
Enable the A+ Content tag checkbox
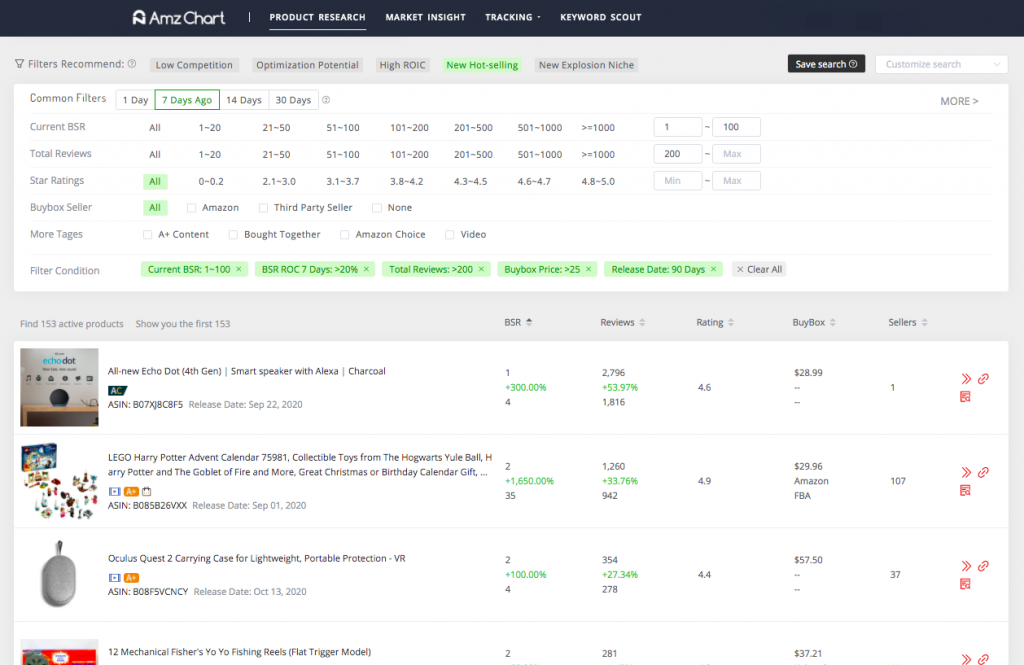click(x=148, y=235)
